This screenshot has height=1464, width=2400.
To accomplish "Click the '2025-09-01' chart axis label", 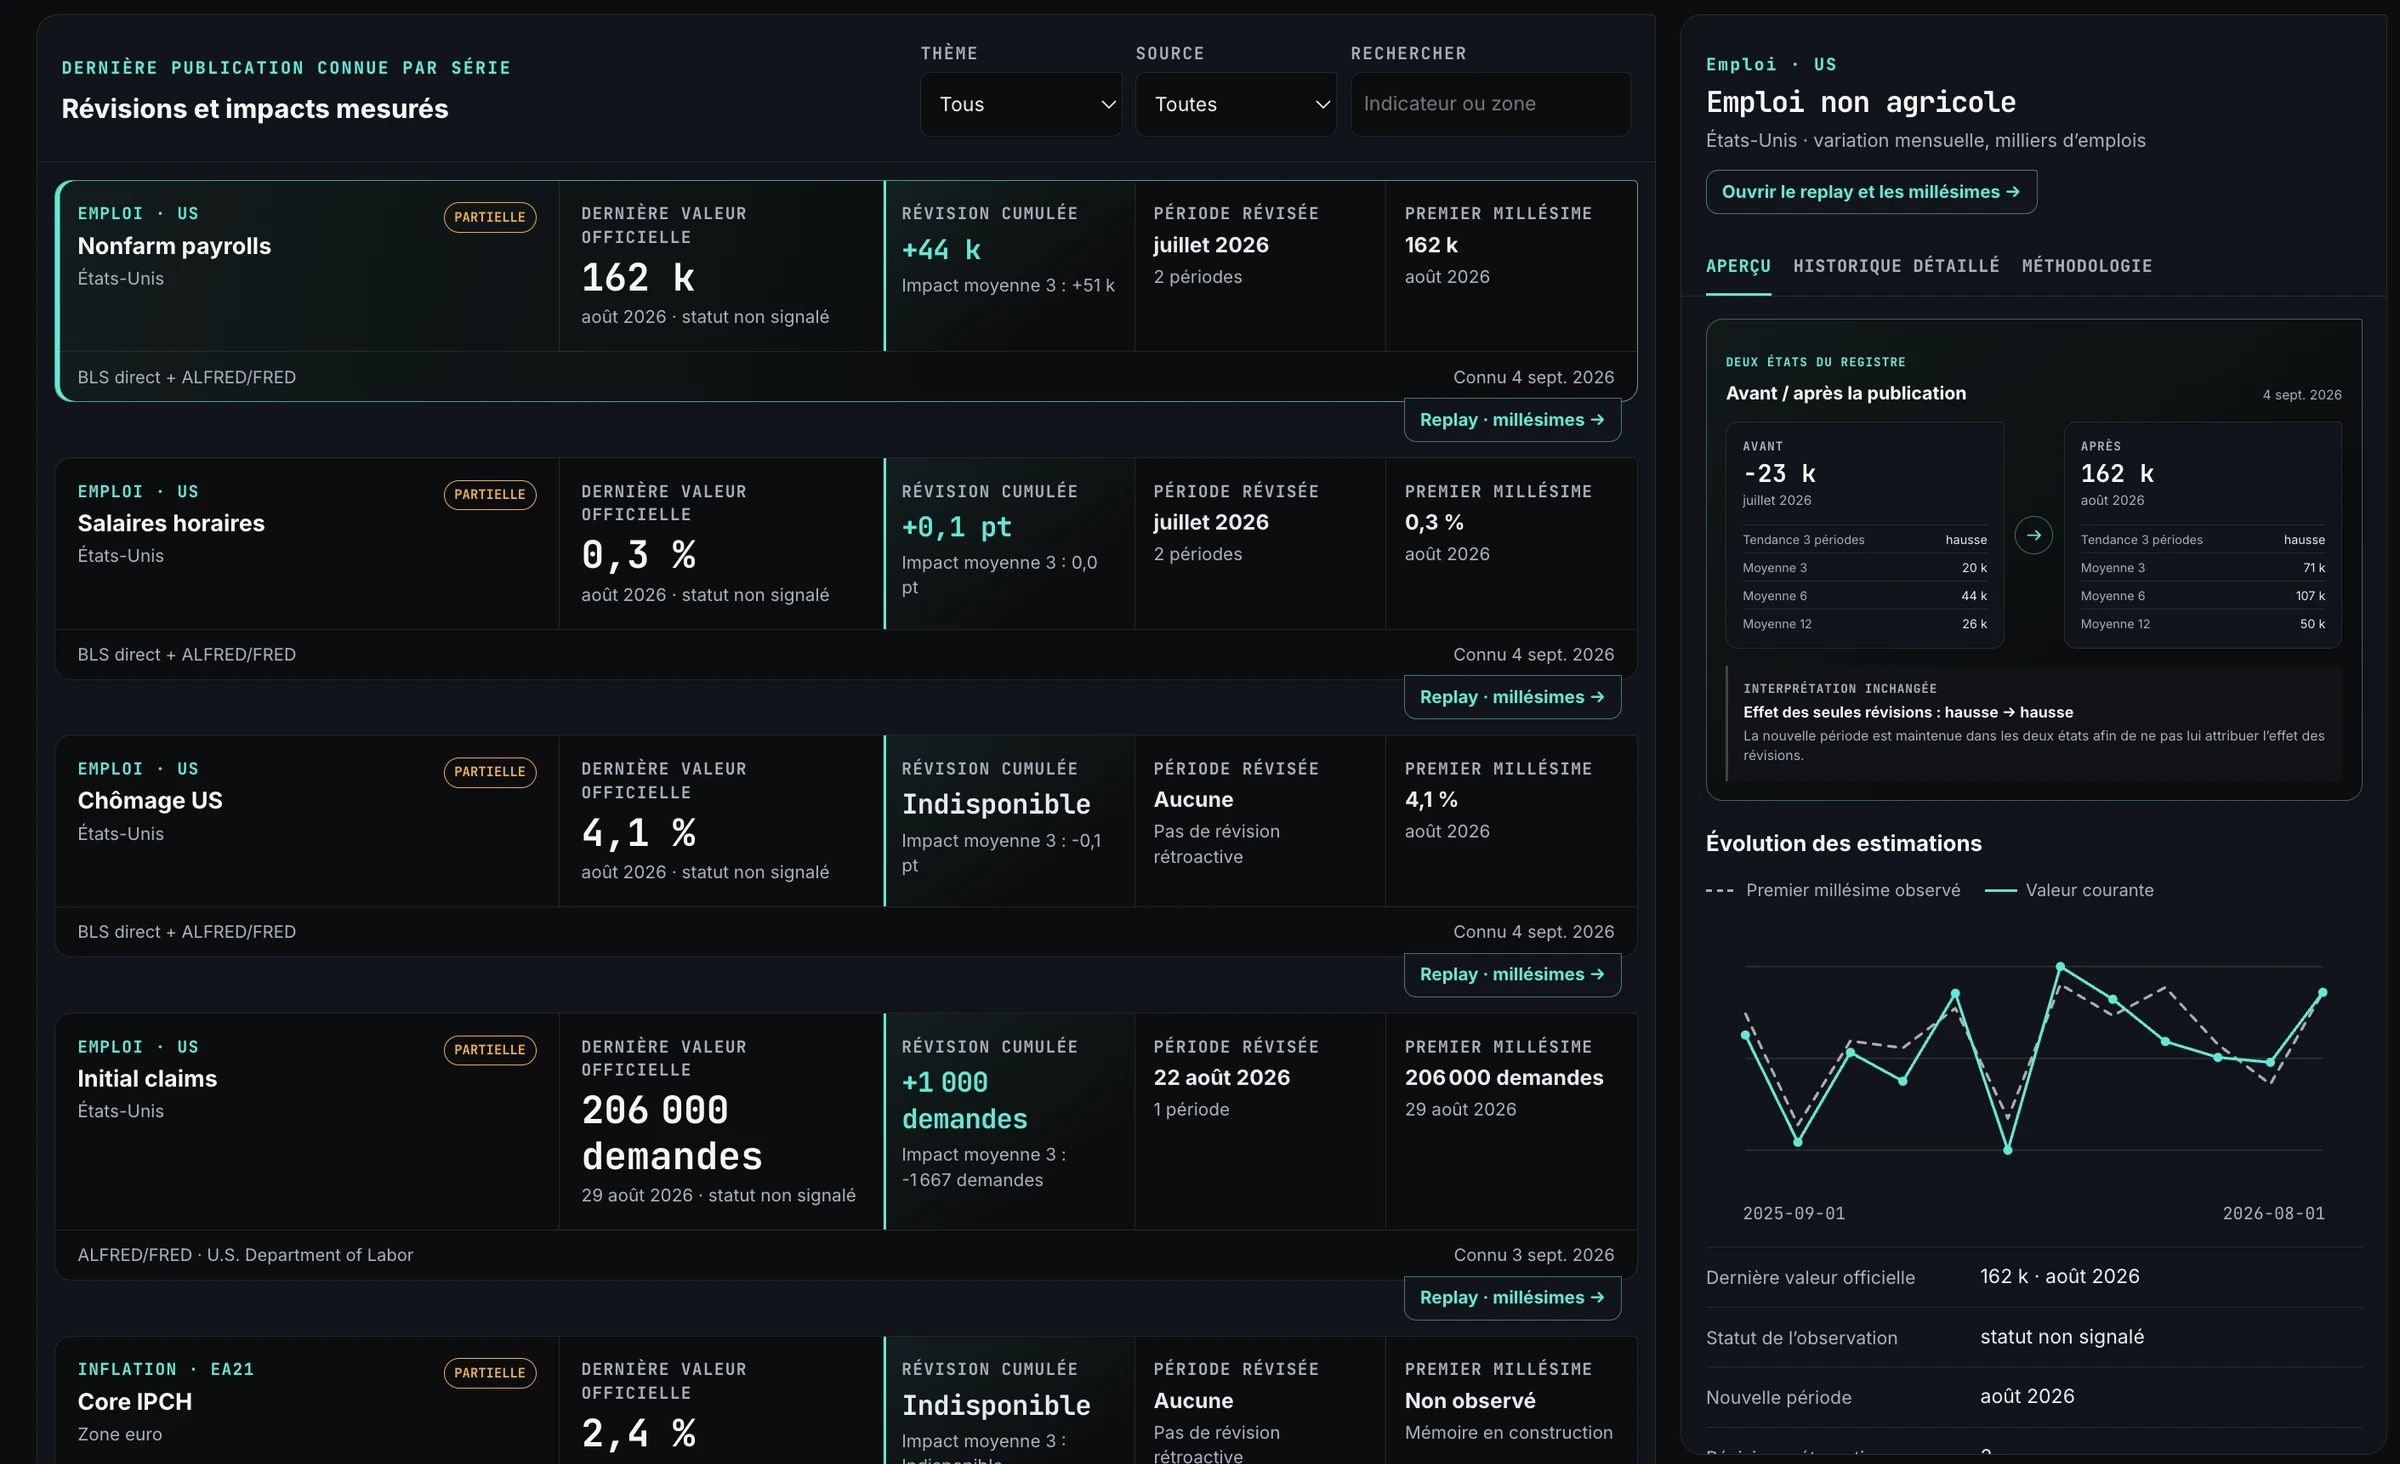I will (1794, 1213).
